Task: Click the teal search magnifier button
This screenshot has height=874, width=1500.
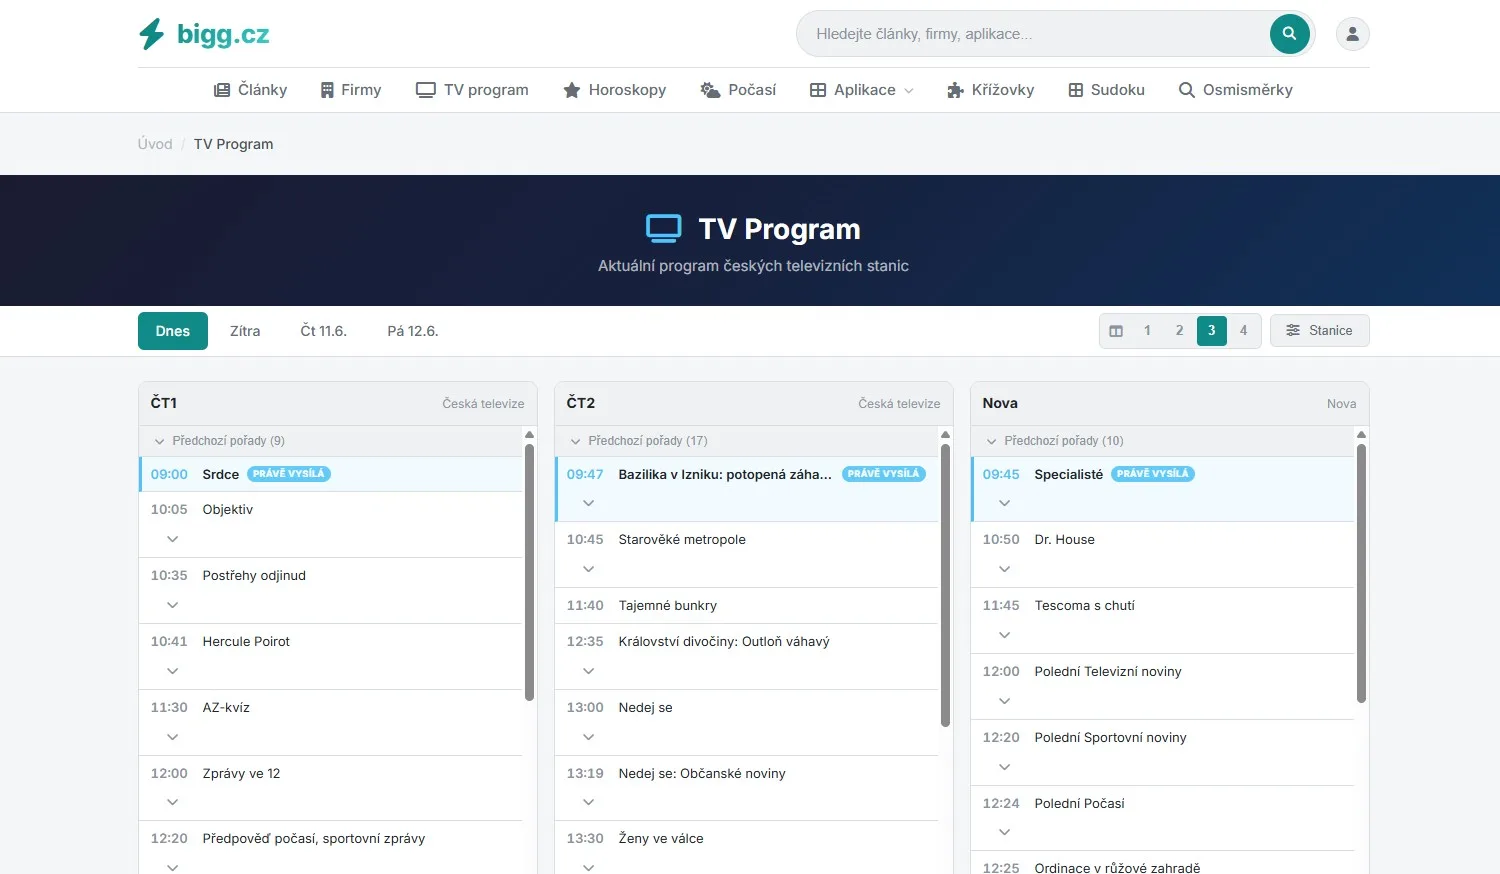Action: click(x=1290, y=34)
